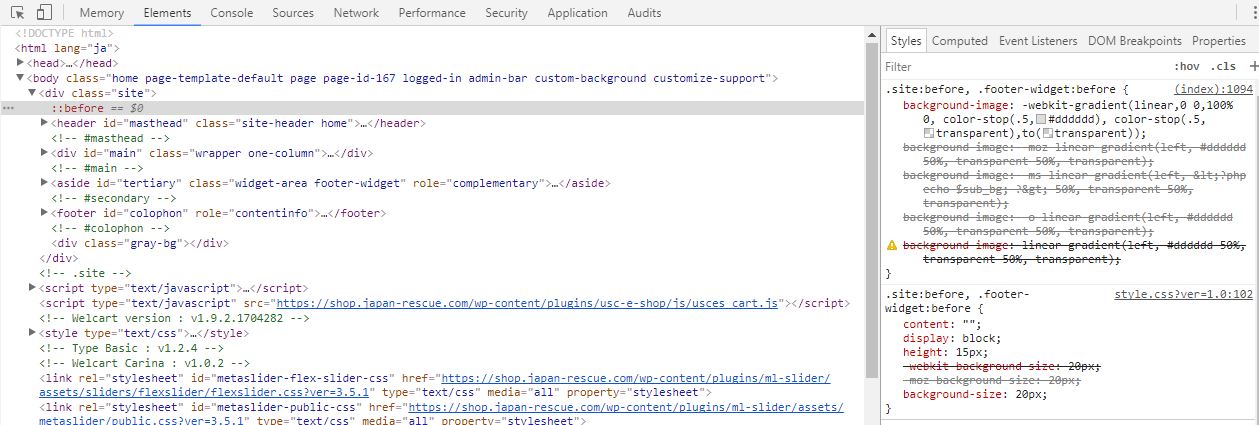Collapse the div class site node

click(32, 93)
